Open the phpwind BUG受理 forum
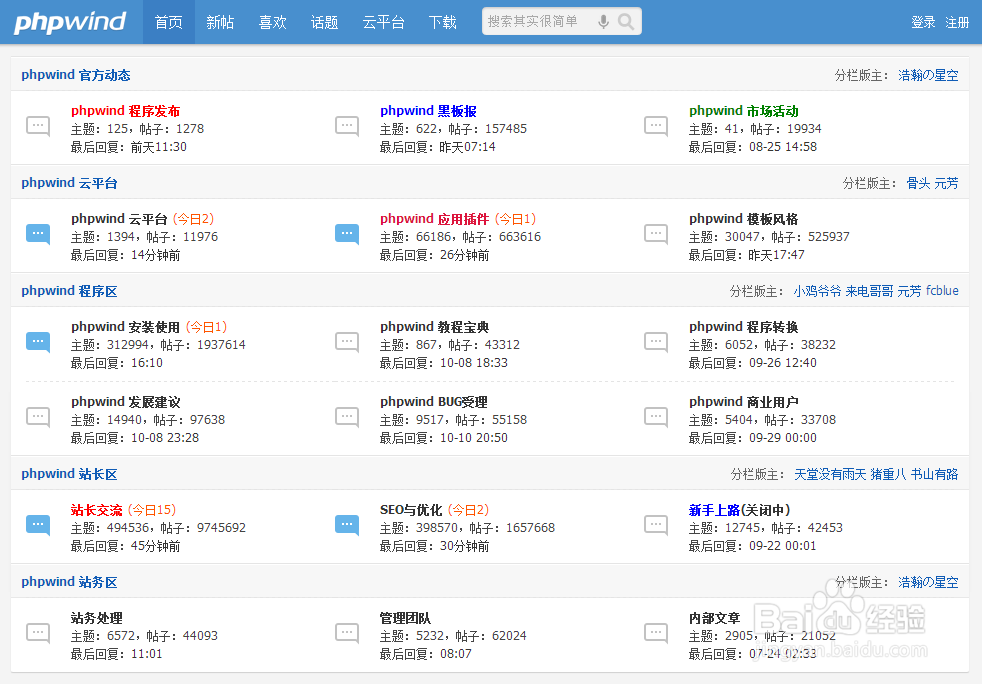 pos(434,402)
